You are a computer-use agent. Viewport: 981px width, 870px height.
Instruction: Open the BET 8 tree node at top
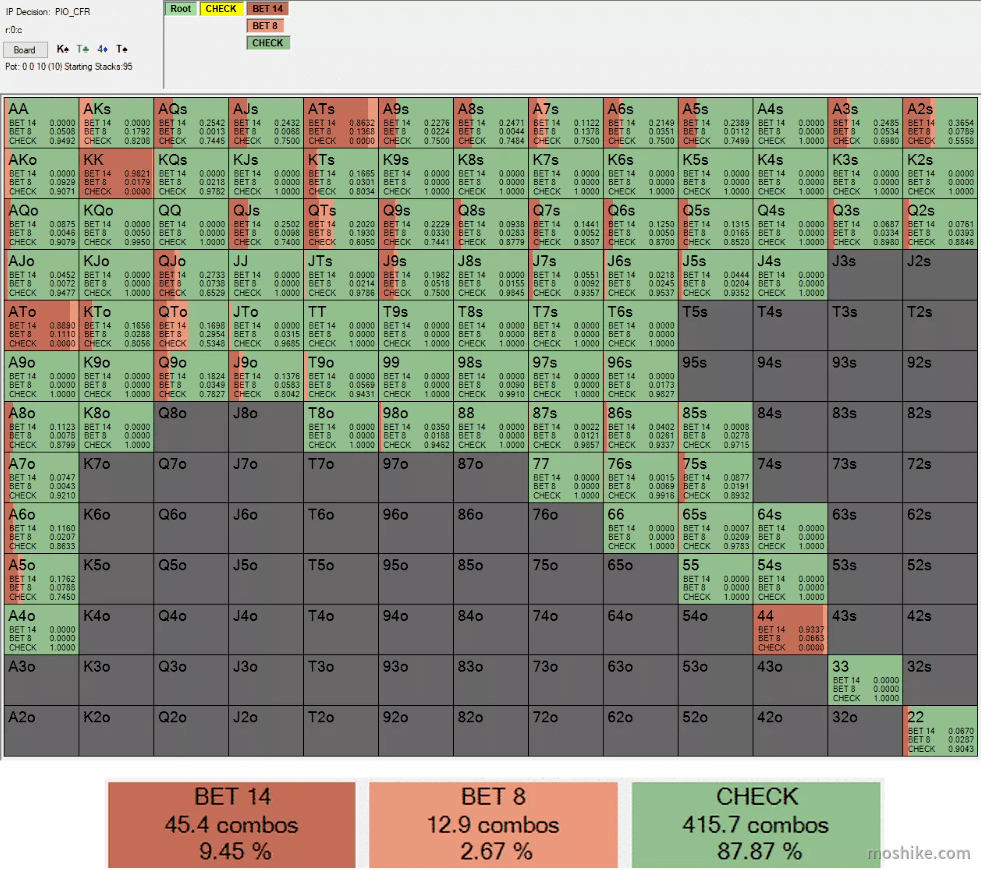click(x=265, y=26)
